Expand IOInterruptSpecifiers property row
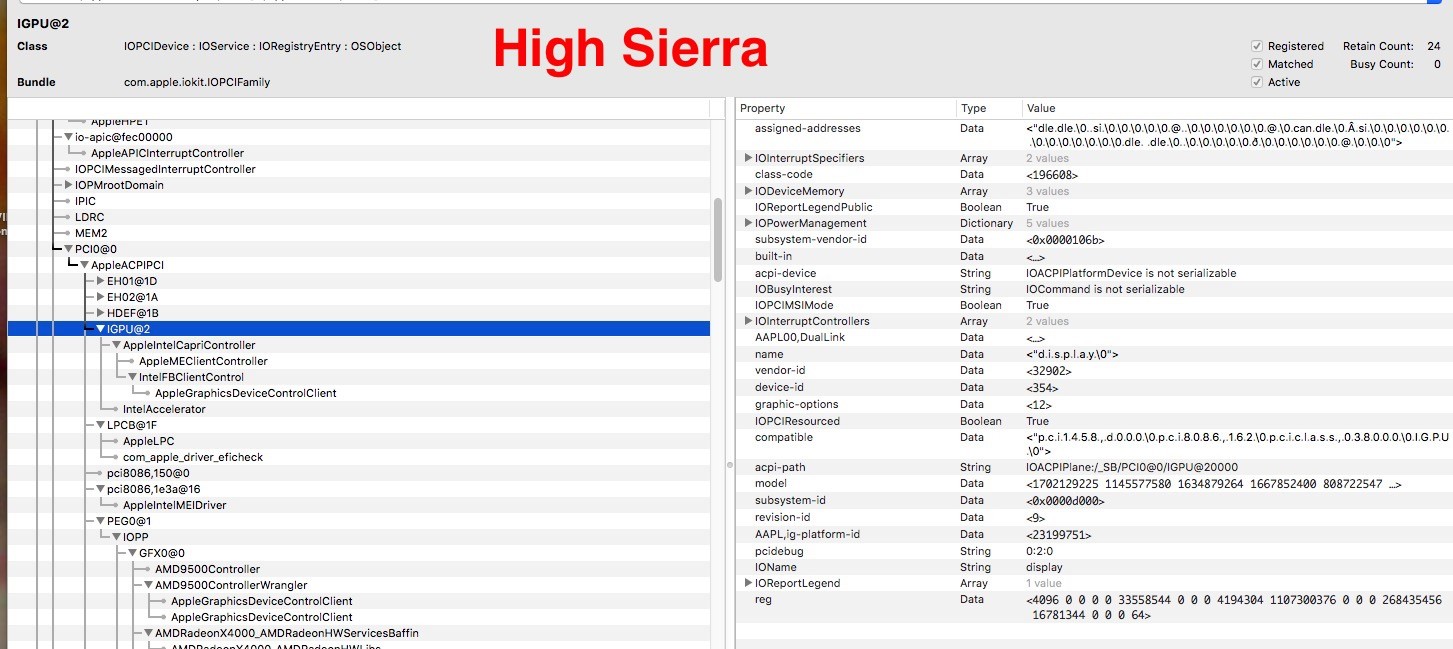The width and height of the screenshot is (1453, 649). point(748,158)
